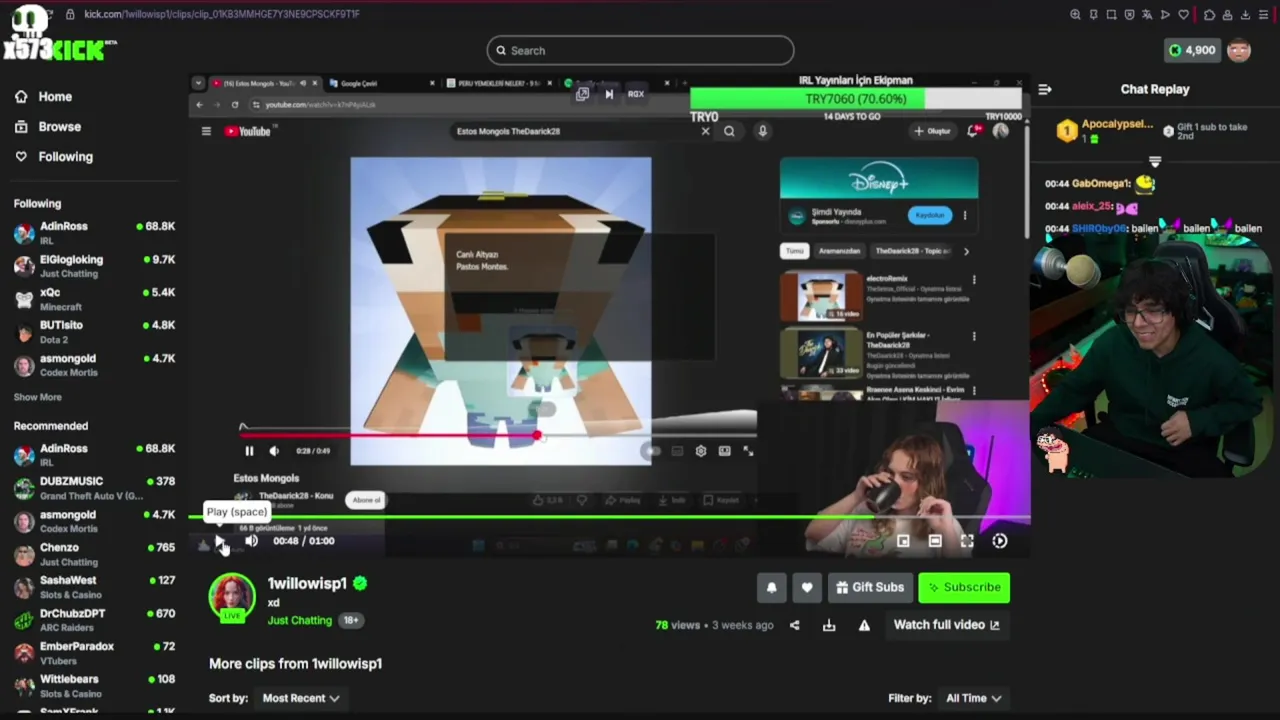
Task: Open the browser extensions cube icon
Action: click(x=1209, y=14)
